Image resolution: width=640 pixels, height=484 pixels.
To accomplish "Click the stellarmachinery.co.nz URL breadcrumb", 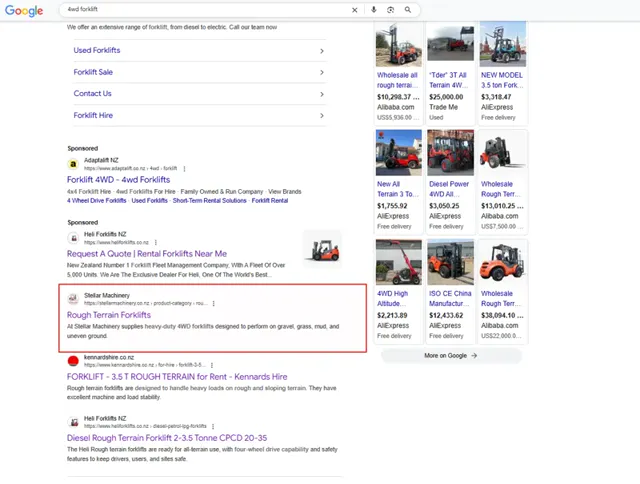I will pyautogui.click(x=146, y=303).
